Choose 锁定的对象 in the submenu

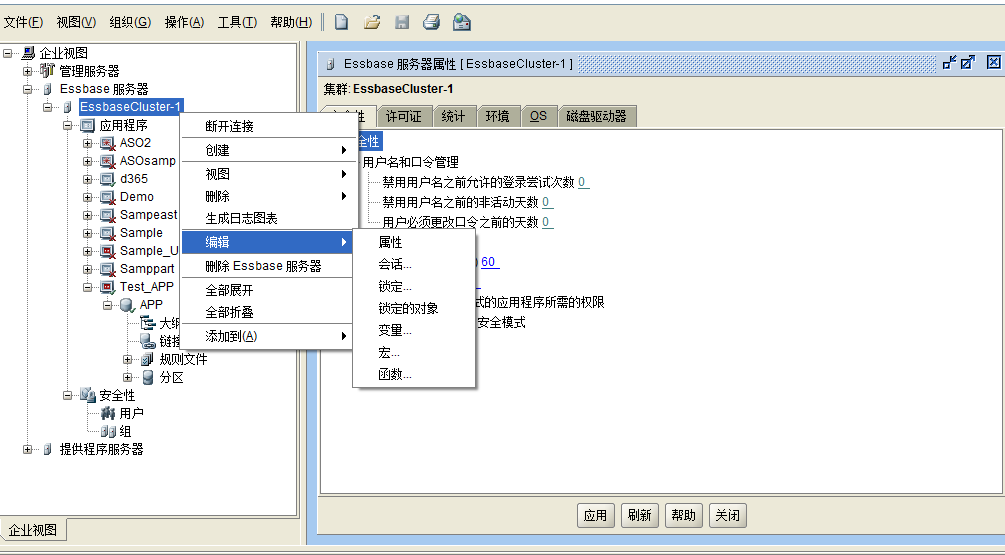(414, 308)
